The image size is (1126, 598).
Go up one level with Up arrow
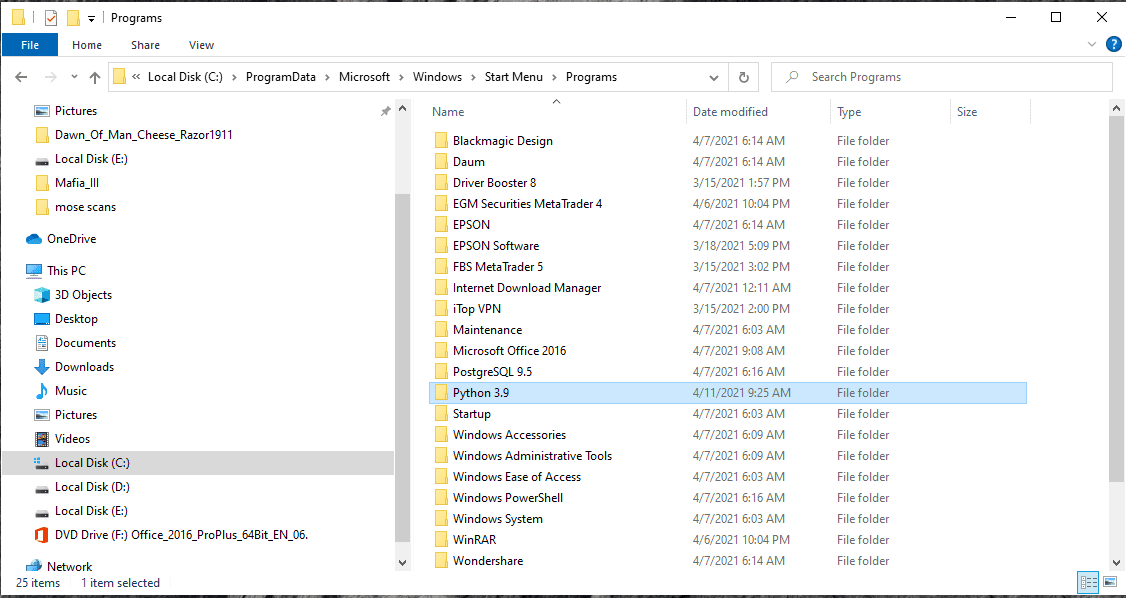pos(95,77)
